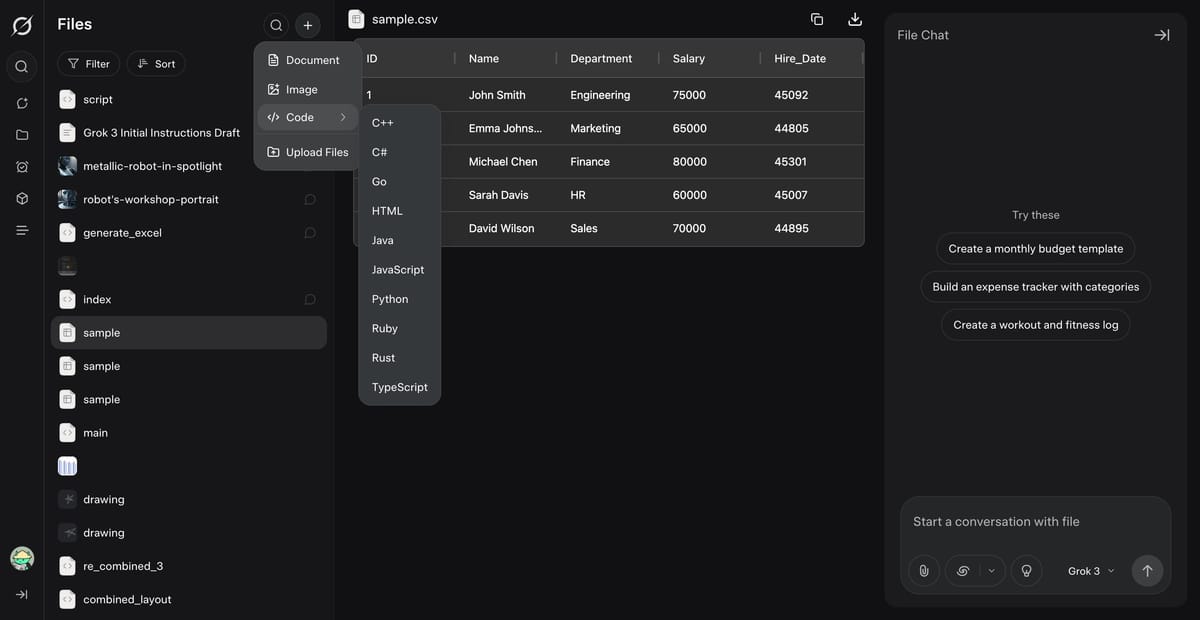The height and width of the screenshot is (620, 1200).
Task: Download sample.csv with the download icon
Action: click(854, 18)
